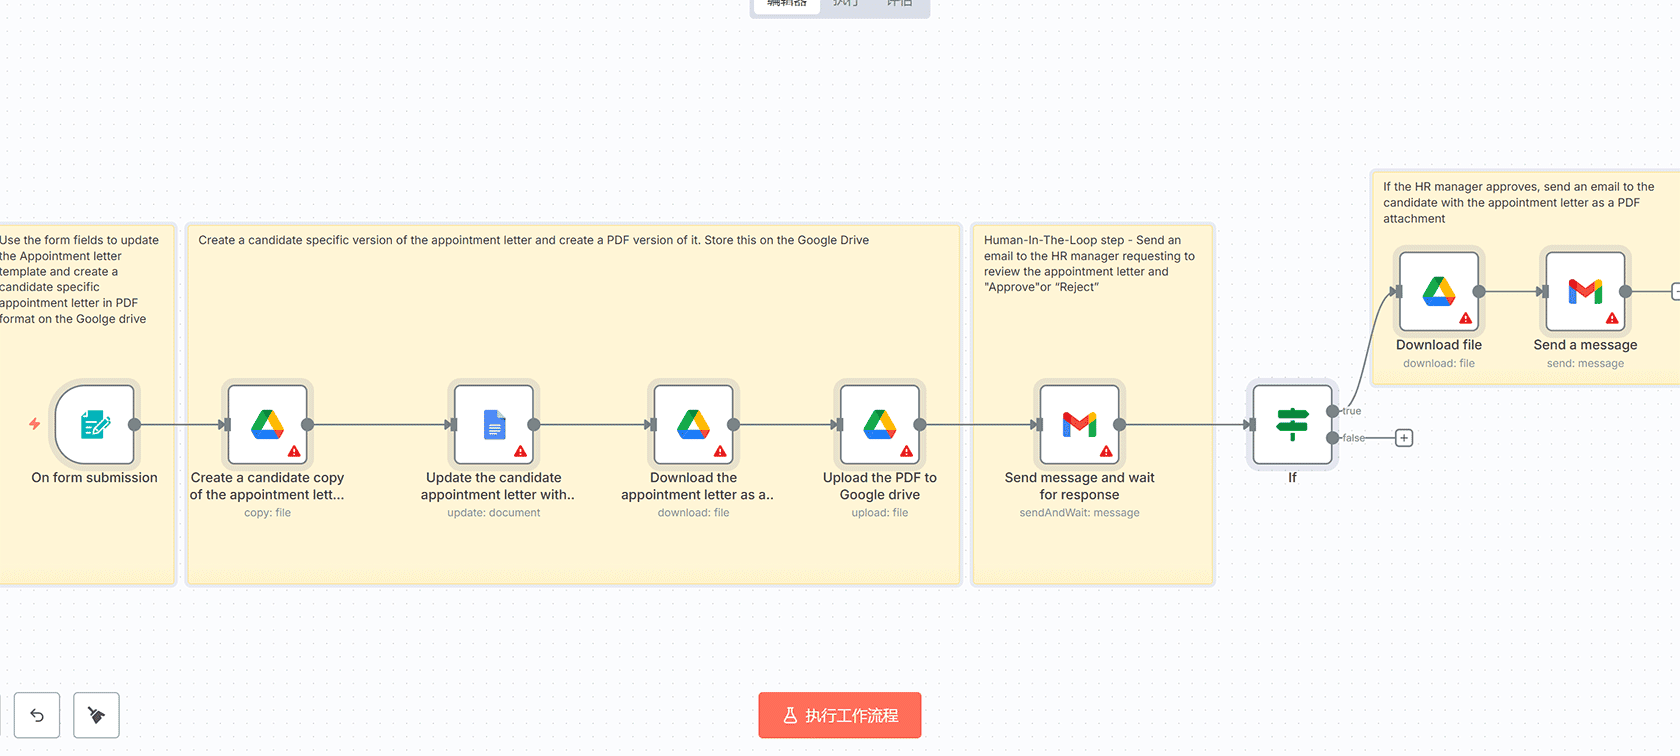Select the Download file Drive node
Image resolution: width=1680 pixels, height=756 pixels.
(1438, 291)
